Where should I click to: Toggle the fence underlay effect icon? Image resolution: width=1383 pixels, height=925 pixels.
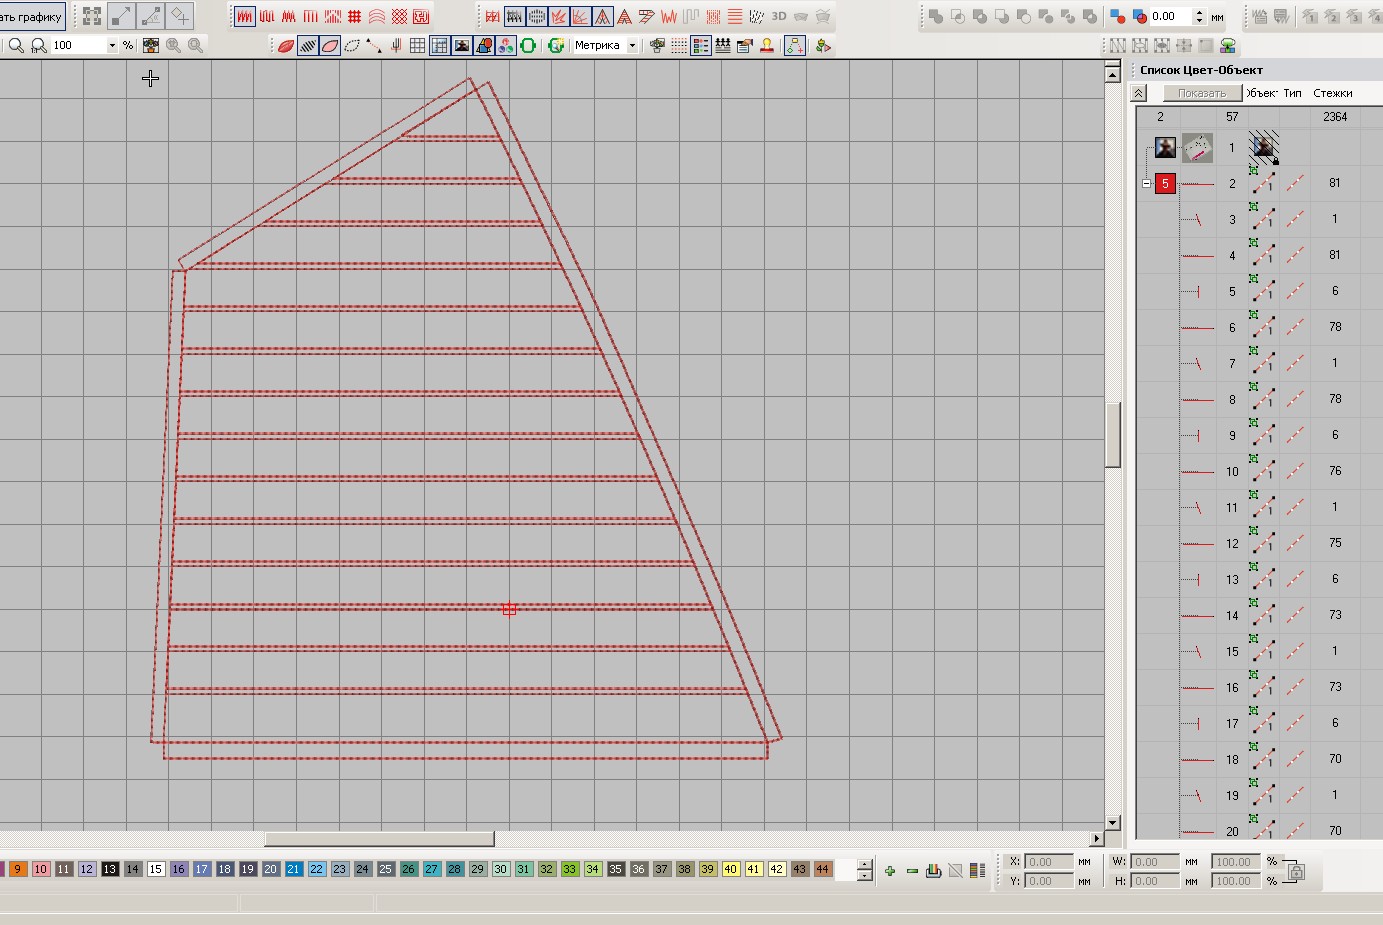[515, 17]
